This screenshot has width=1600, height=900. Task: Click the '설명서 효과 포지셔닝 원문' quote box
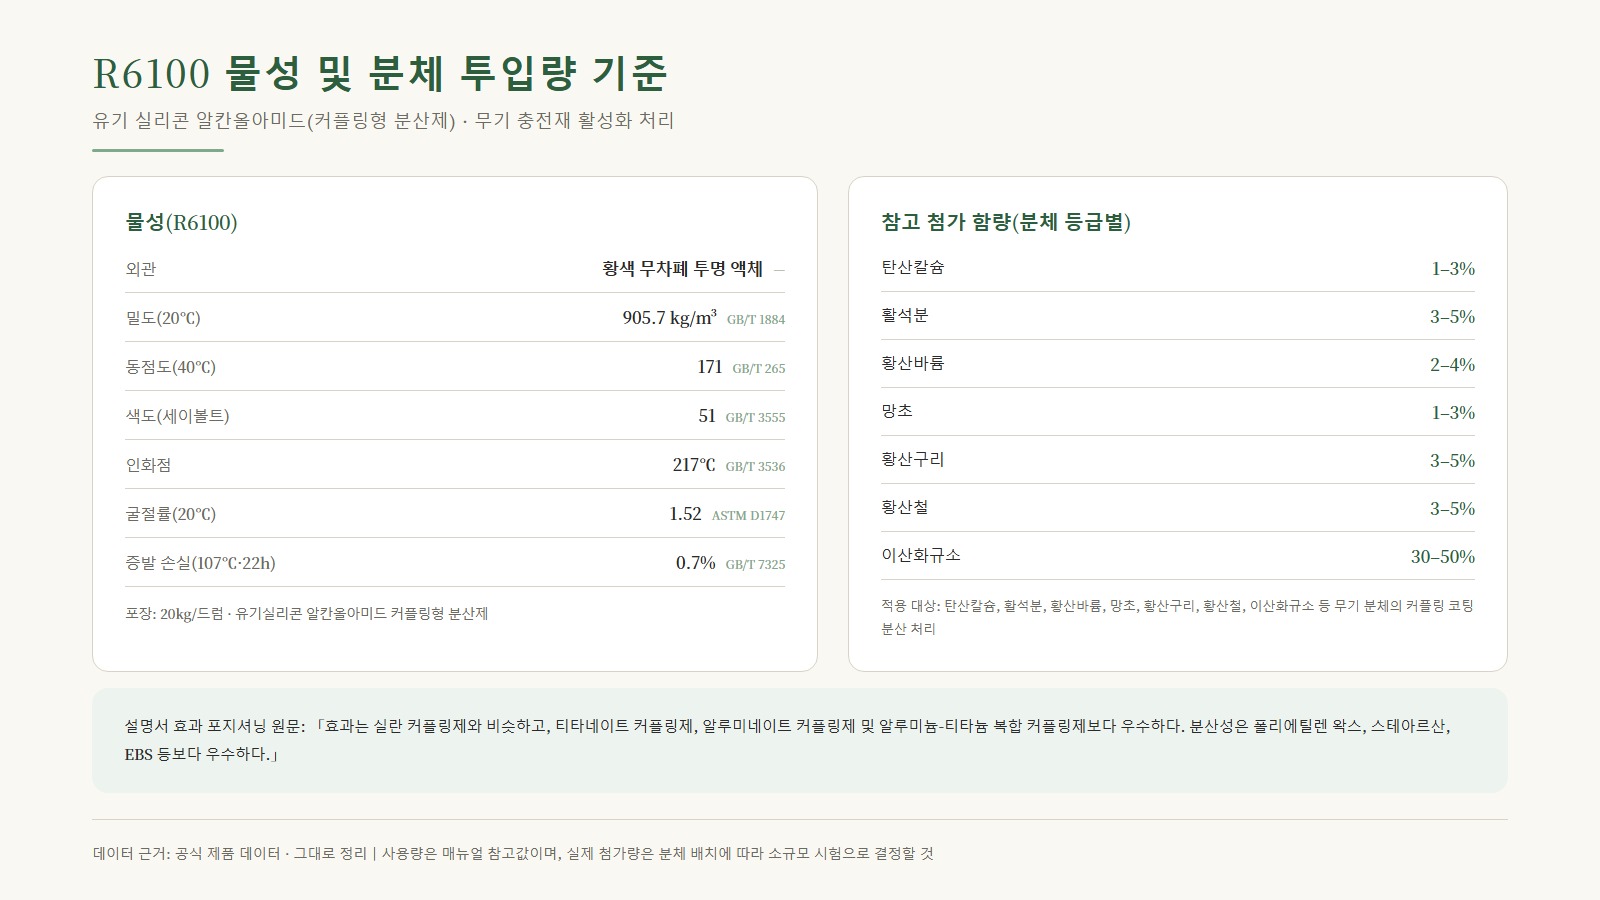800,740
